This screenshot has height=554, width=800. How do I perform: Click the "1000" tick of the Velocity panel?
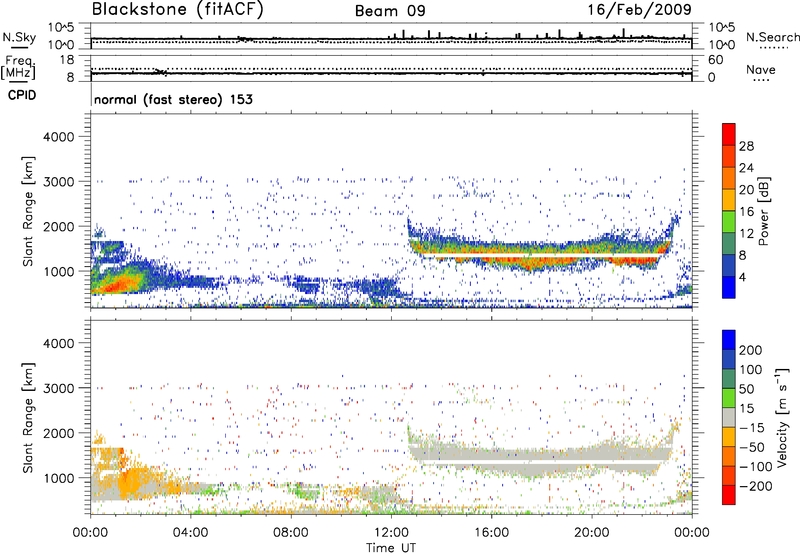coord(58,479)
